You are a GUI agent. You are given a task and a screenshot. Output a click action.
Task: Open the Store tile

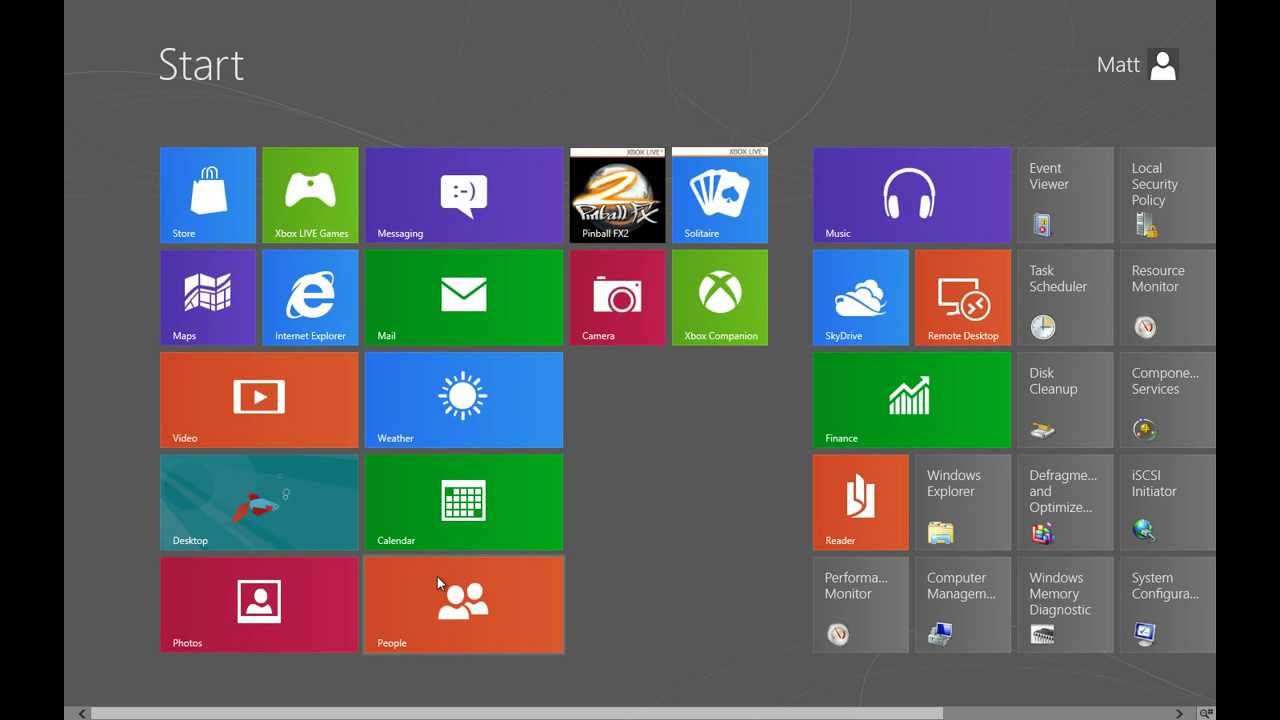click(208, 195)
